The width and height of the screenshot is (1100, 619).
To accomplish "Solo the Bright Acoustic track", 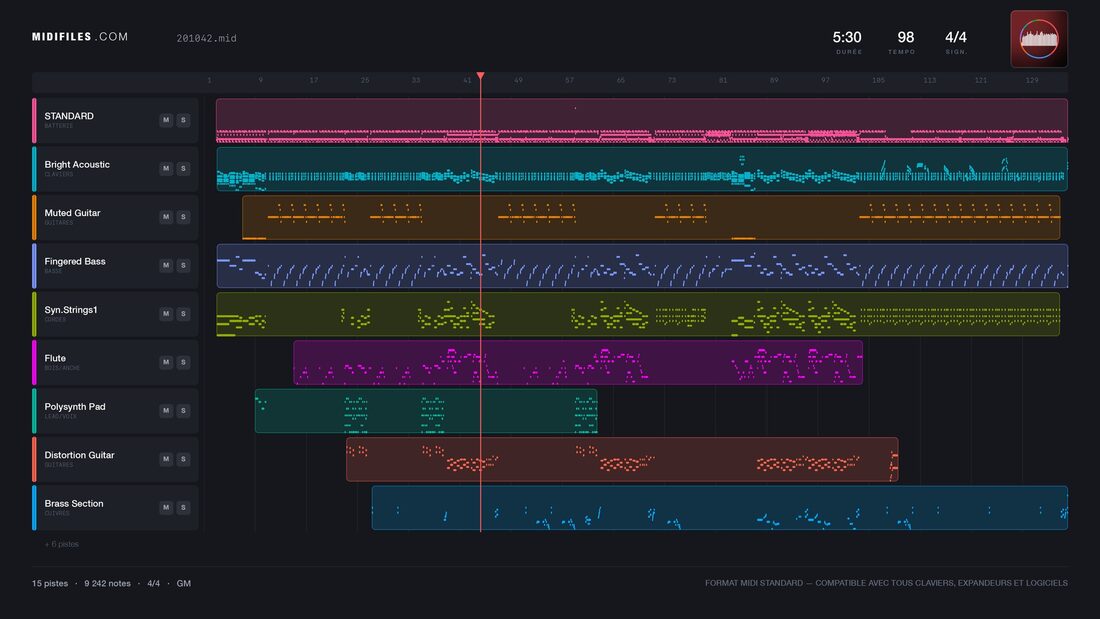I will pos(183,168).
